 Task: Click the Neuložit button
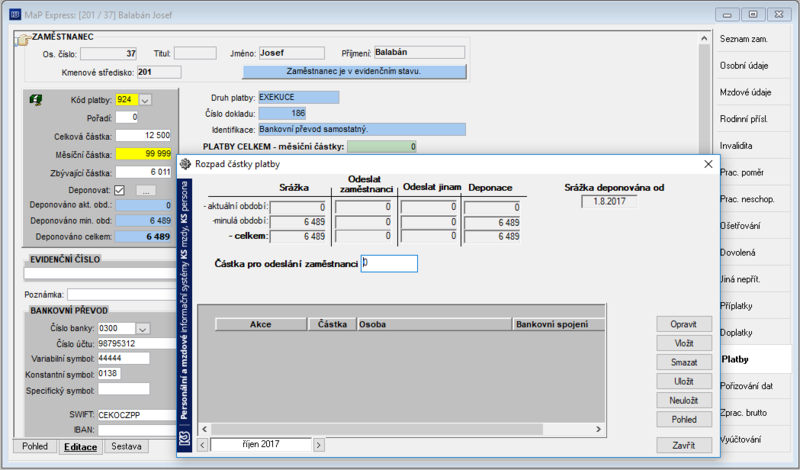pyautogui.click(x=684, y=400)
